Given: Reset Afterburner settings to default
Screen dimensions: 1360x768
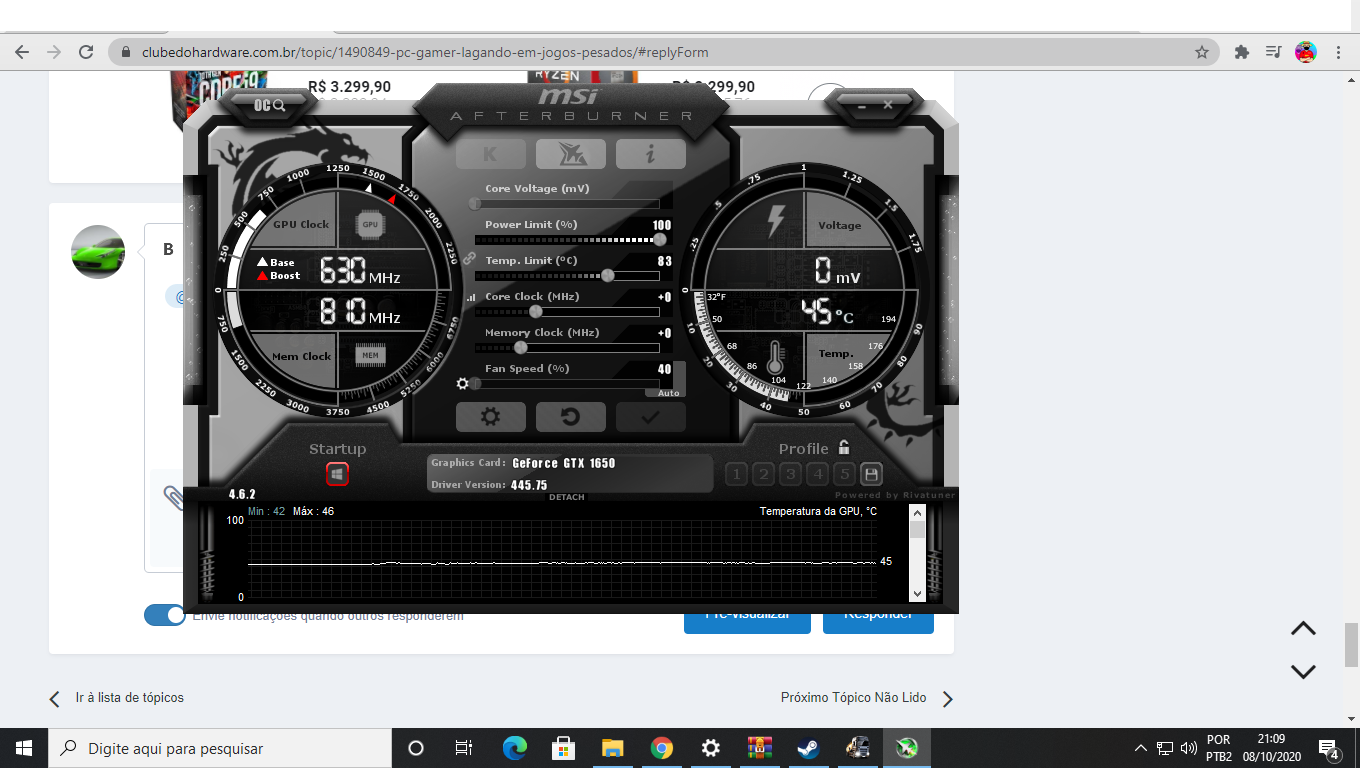Looking at the screenshot, I should point(570,417).
